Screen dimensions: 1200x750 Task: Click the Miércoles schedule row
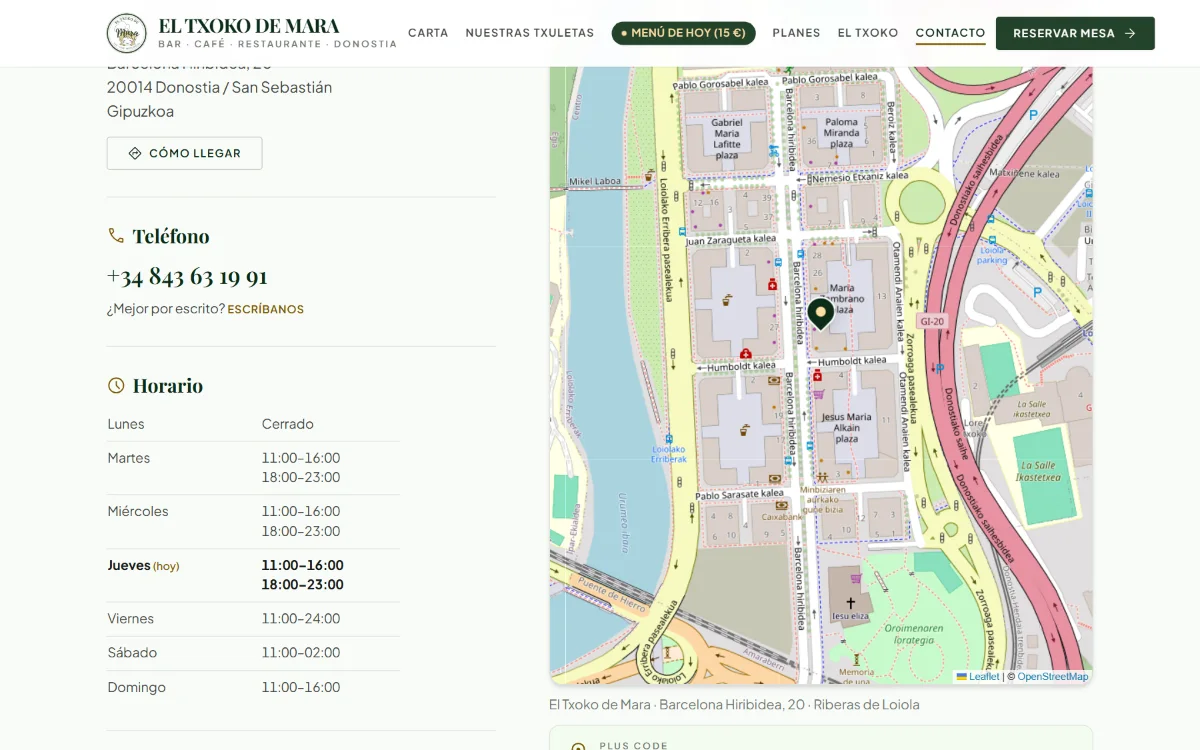click(x=253, y=521)
